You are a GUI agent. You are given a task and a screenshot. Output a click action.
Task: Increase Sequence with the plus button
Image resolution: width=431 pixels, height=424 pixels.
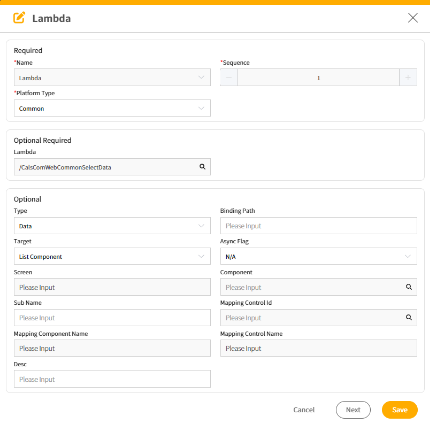[x=408, y=77]
